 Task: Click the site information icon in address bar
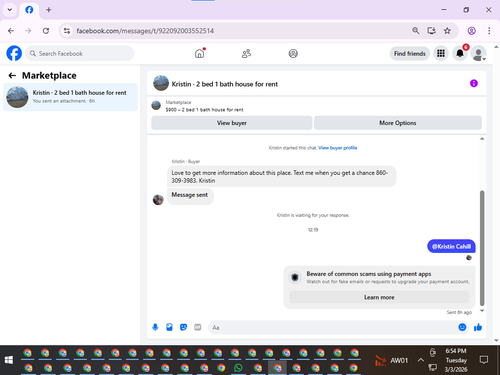67,31
